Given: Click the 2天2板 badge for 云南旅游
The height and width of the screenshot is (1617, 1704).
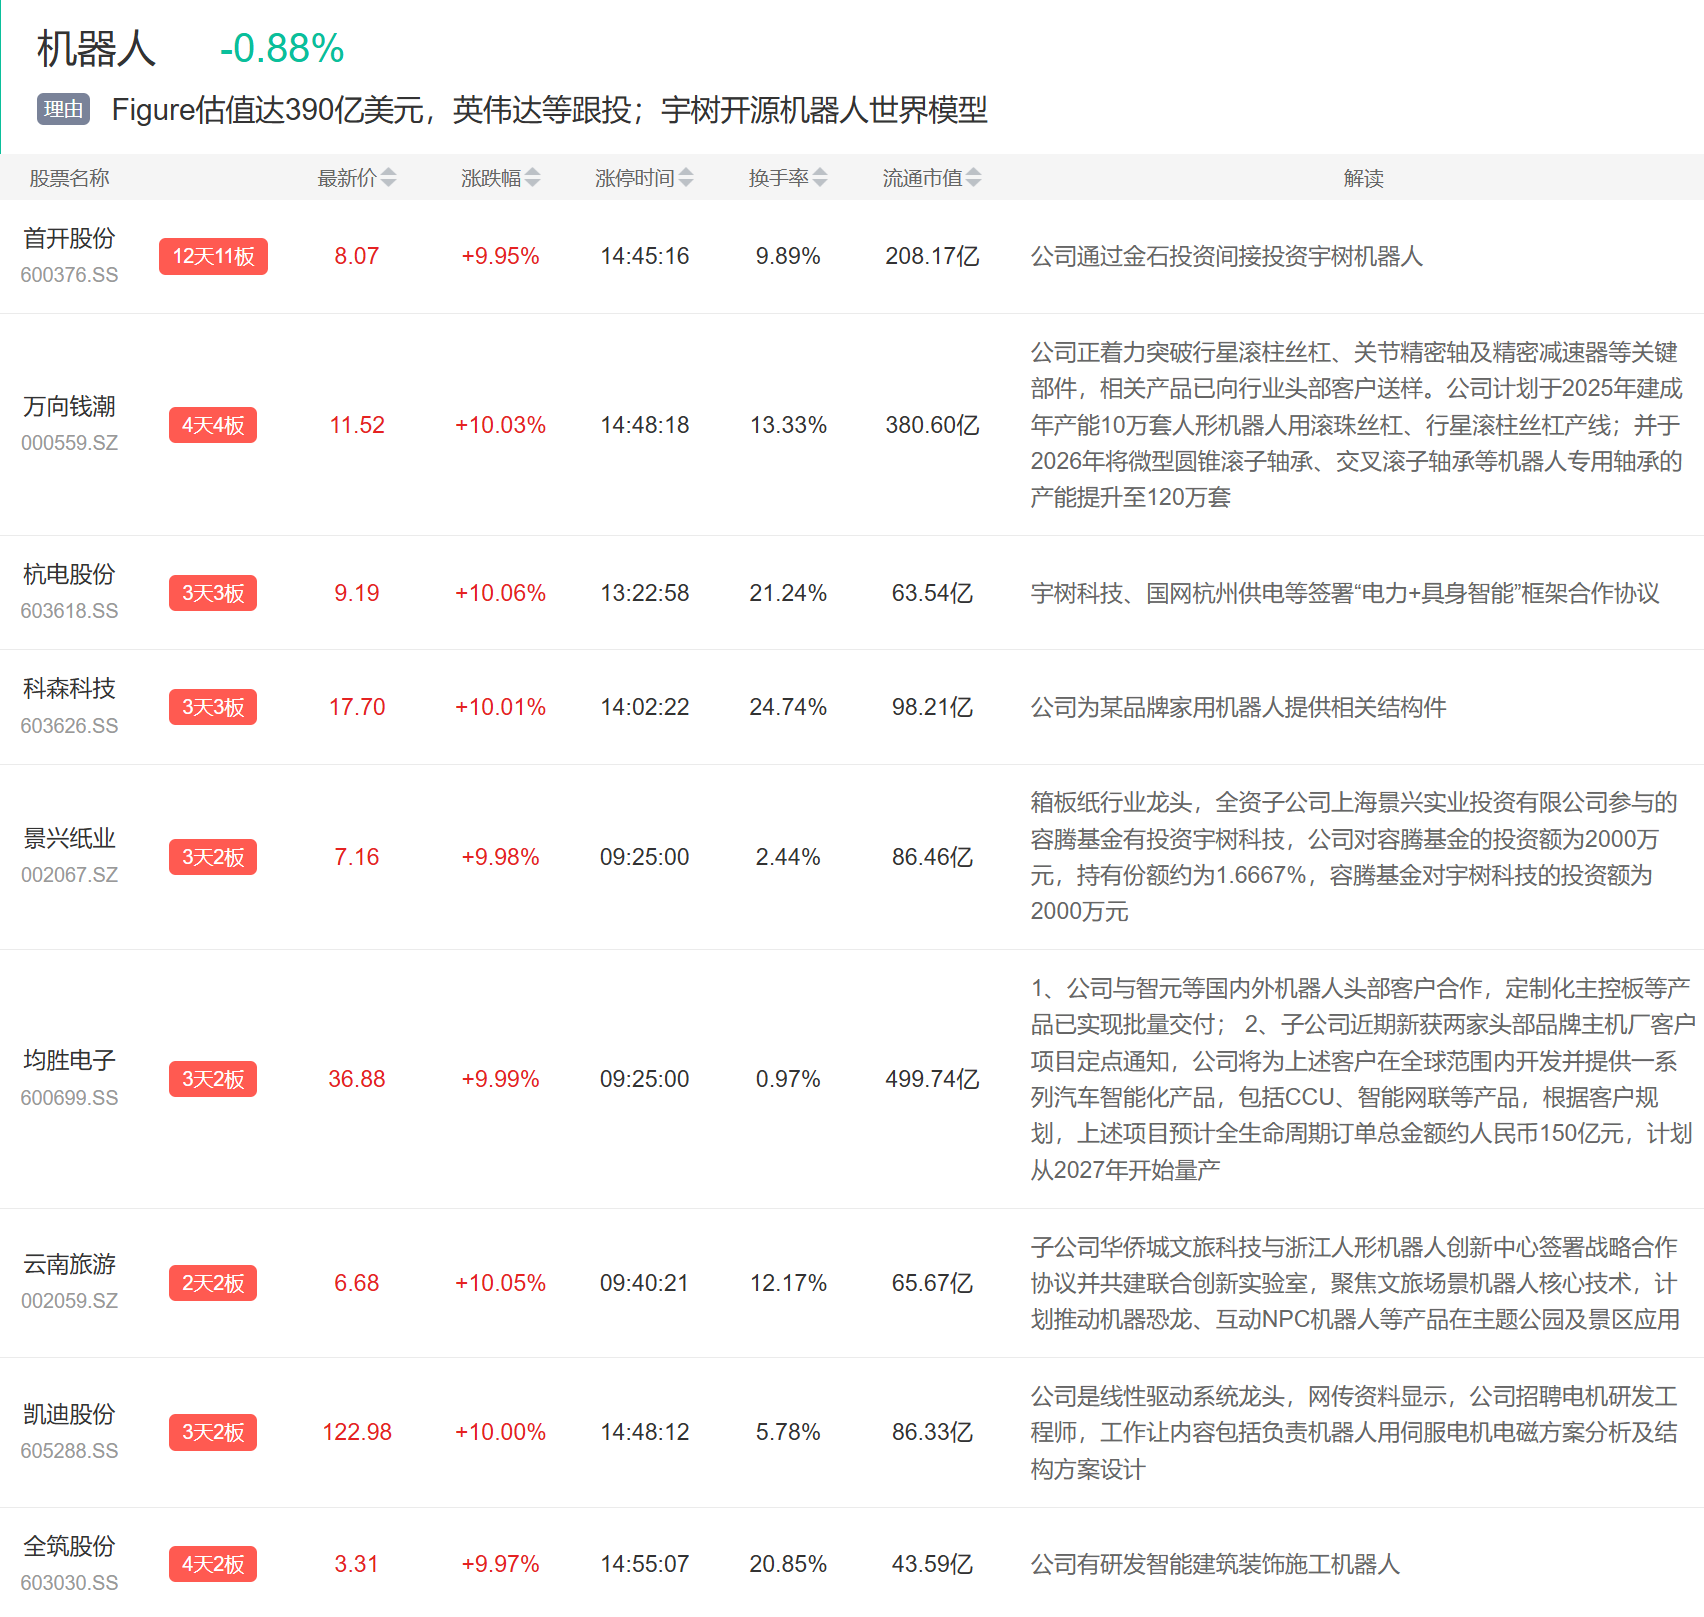Looking at the screenshot, I should click(213, 1283).
